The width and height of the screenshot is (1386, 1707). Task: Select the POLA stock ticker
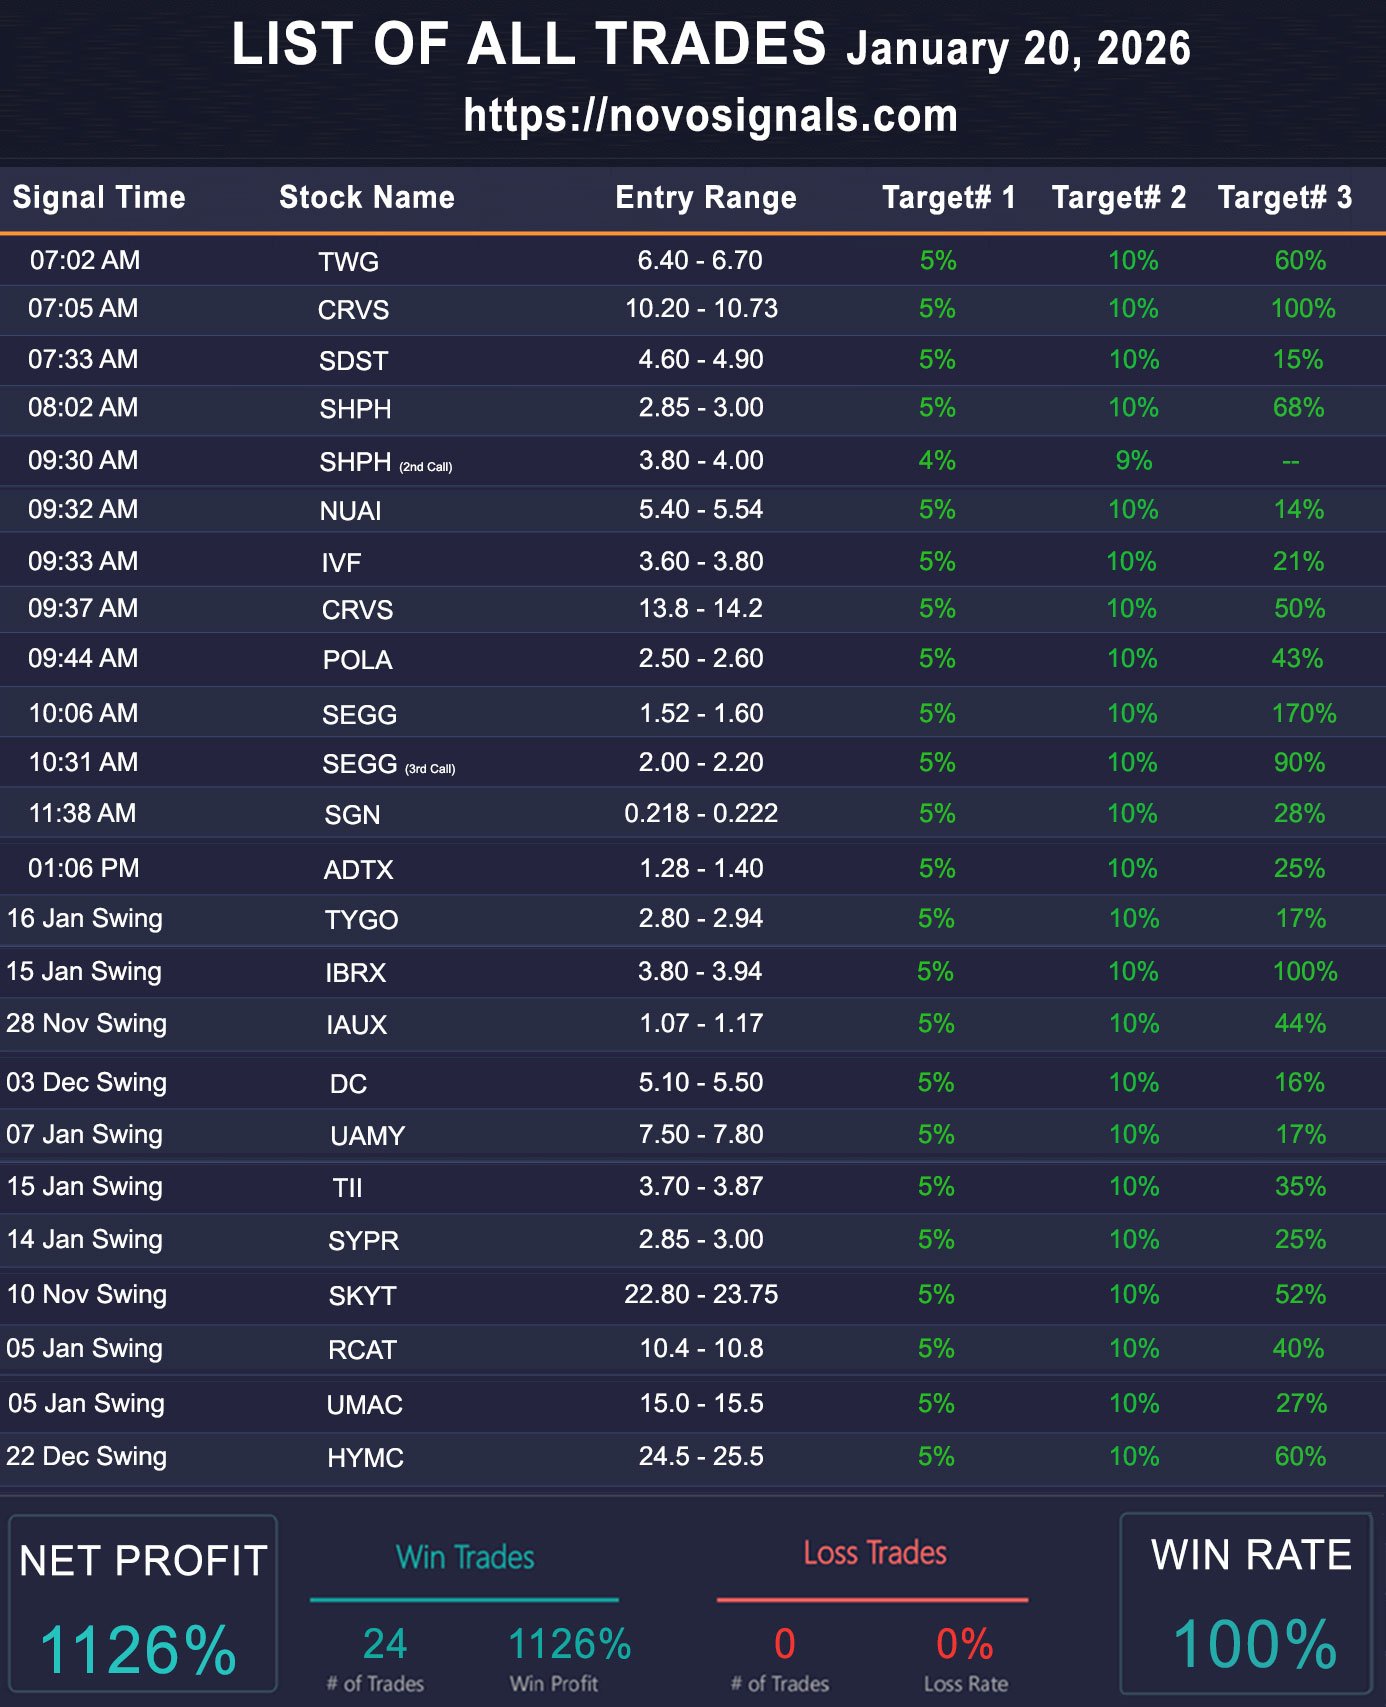(357, 660)
